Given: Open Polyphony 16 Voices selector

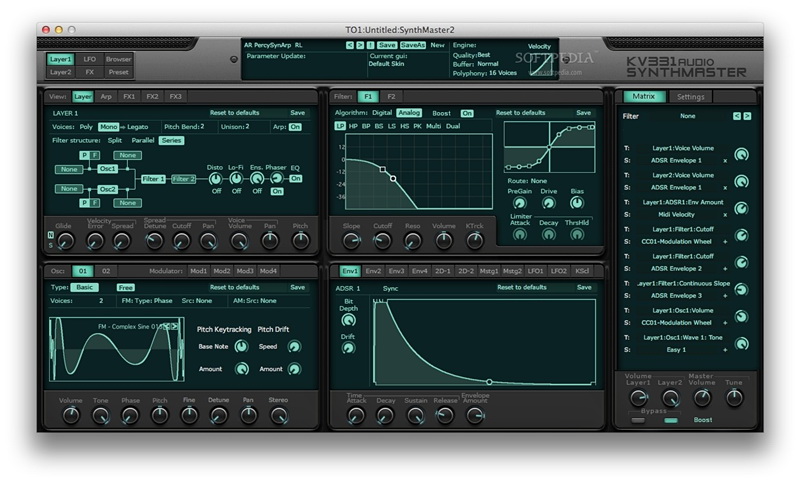Looking at the screenshot, I should 503,73.
